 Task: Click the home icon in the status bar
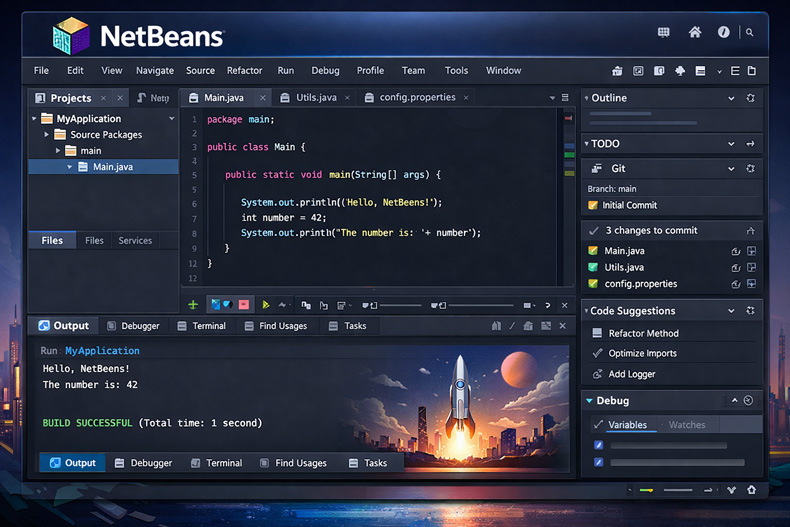[751, 490]
